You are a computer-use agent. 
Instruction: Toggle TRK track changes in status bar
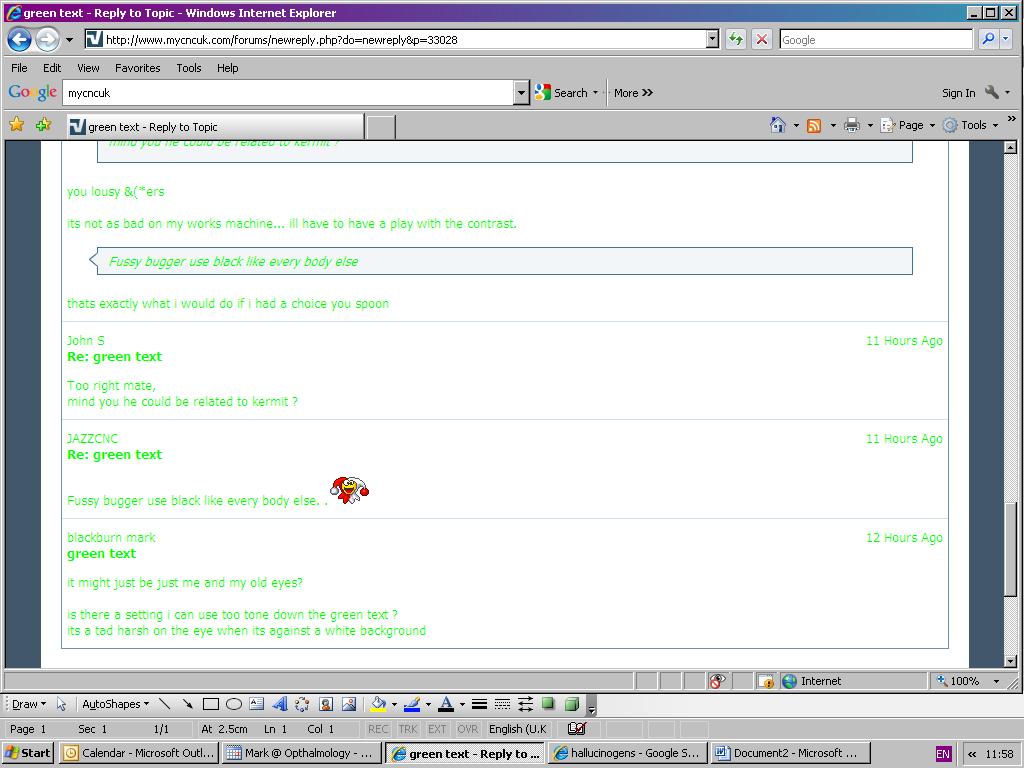pyautogui.click(x=408, y=729)
